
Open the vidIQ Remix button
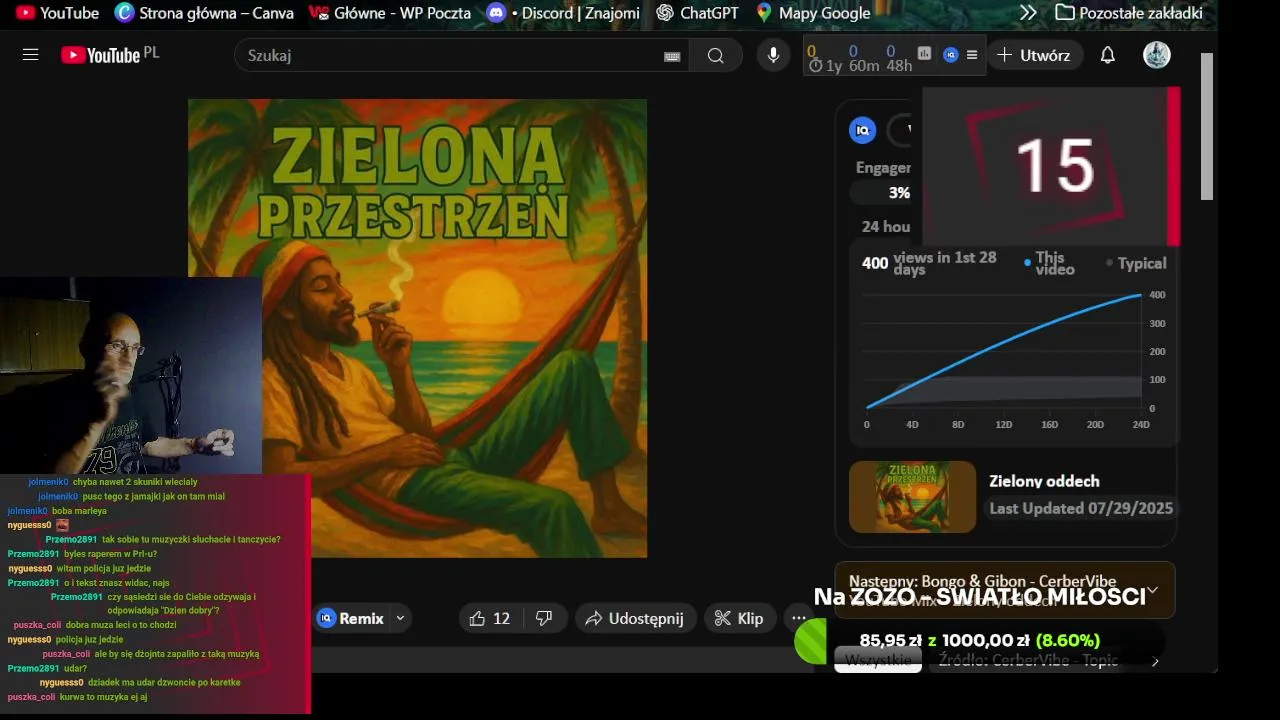point(351,618)
